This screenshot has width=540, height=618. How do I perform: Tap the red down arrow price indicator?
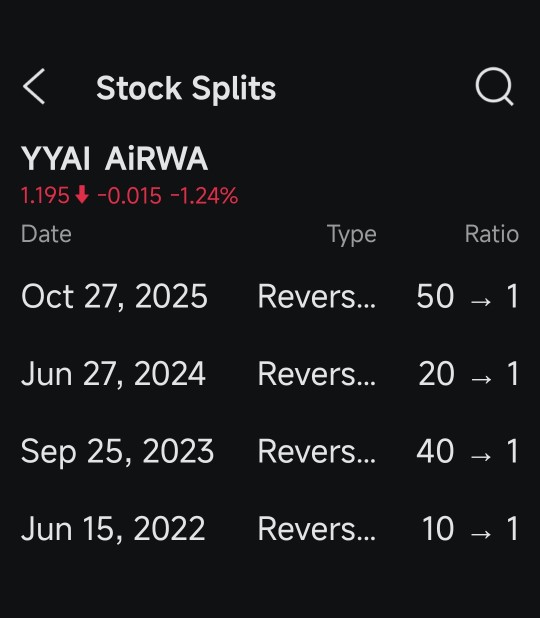coord(82,195)
